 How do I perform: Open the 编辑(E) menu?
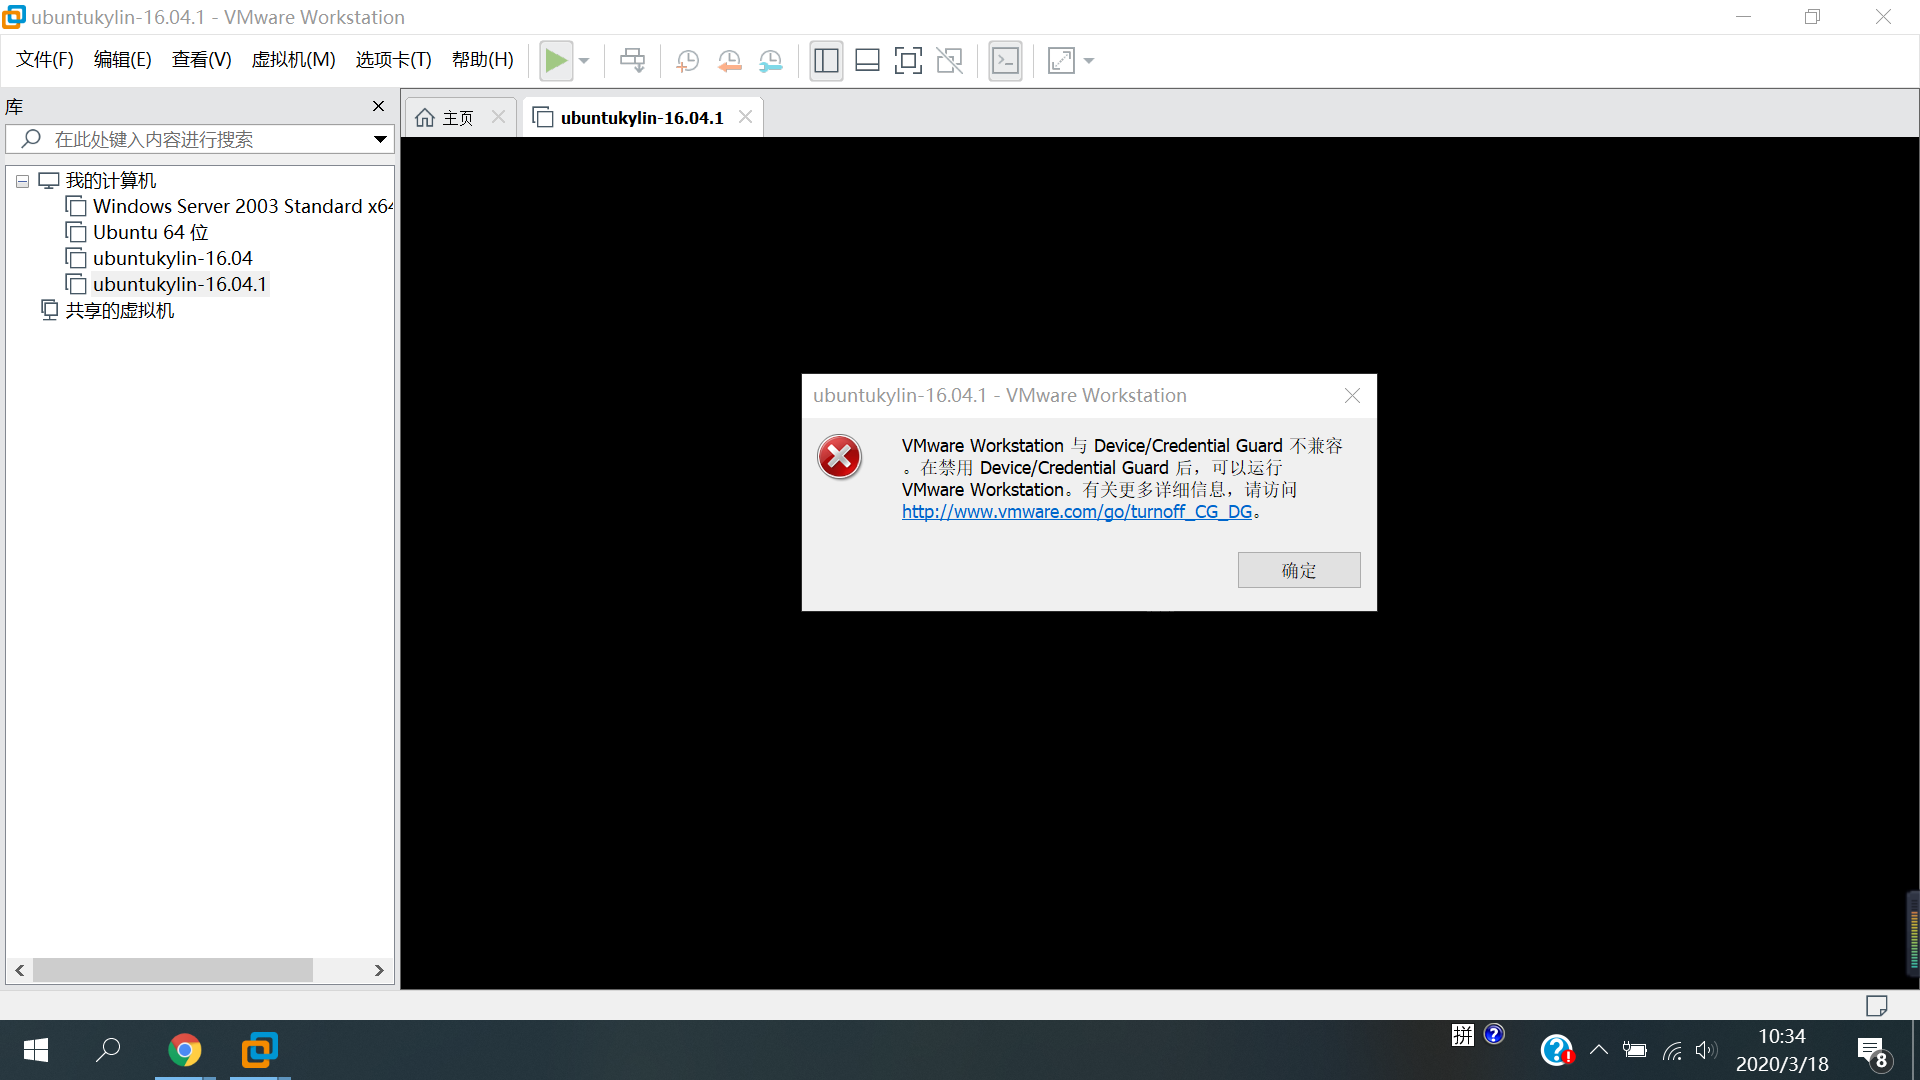point(122,60)
